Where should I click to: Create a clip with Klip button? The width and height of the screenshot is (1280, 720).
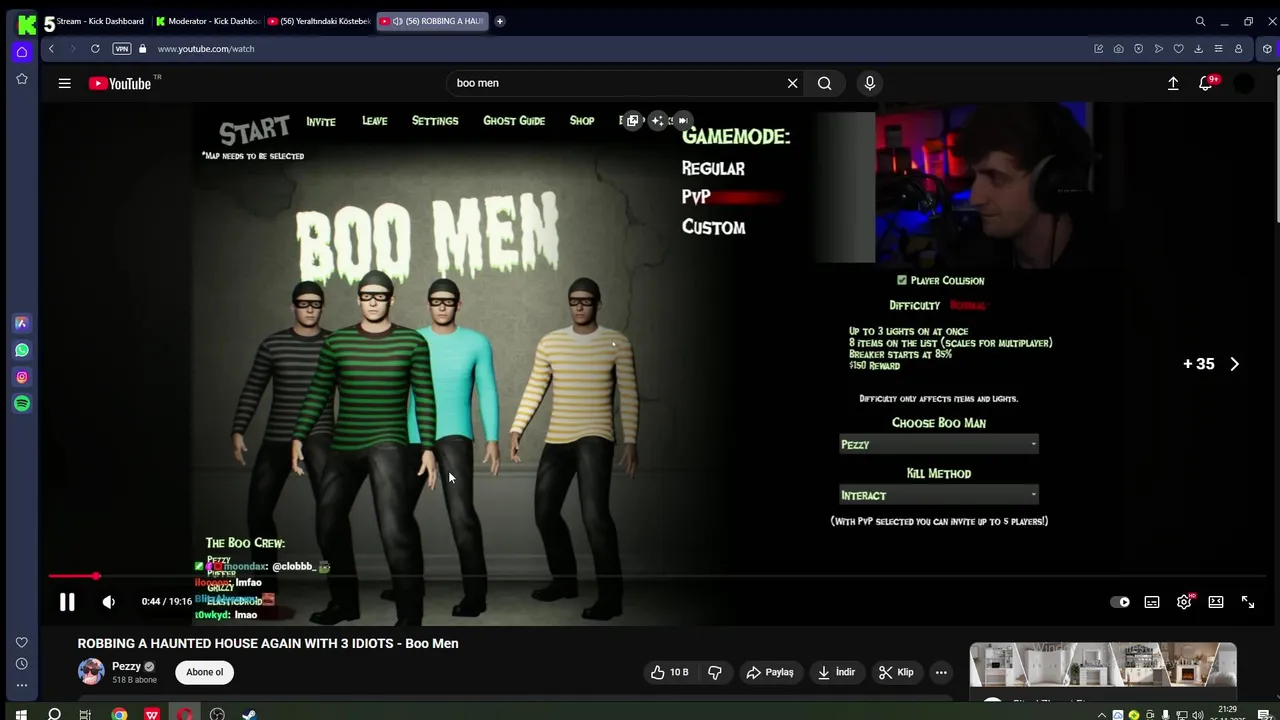[896, 672]
